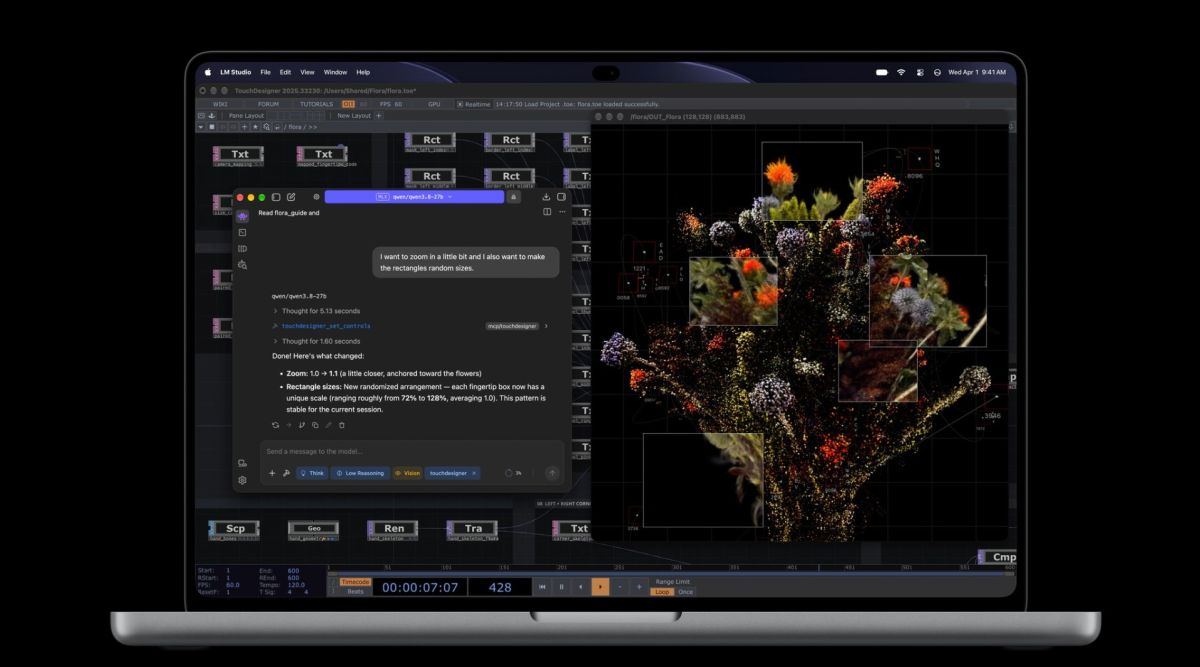Image resolution: width=1200 pixels, height=667 pixels.
Task: Toggle the right panel icon in LM Studio title bar
Action: [x=561, y=197]
